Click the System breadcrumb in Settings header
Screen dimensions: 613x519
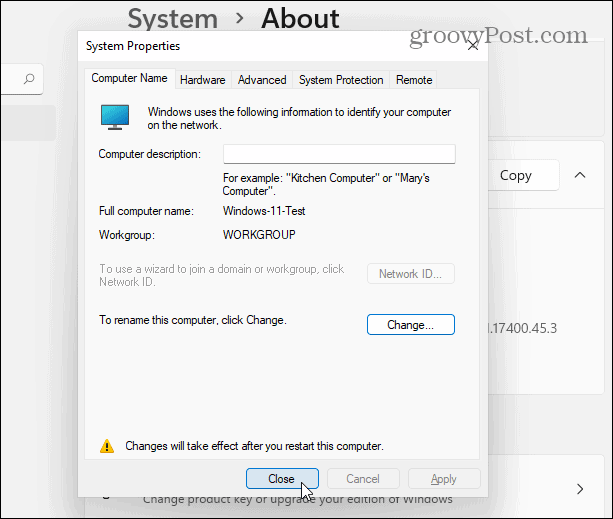tap(172, 18)
